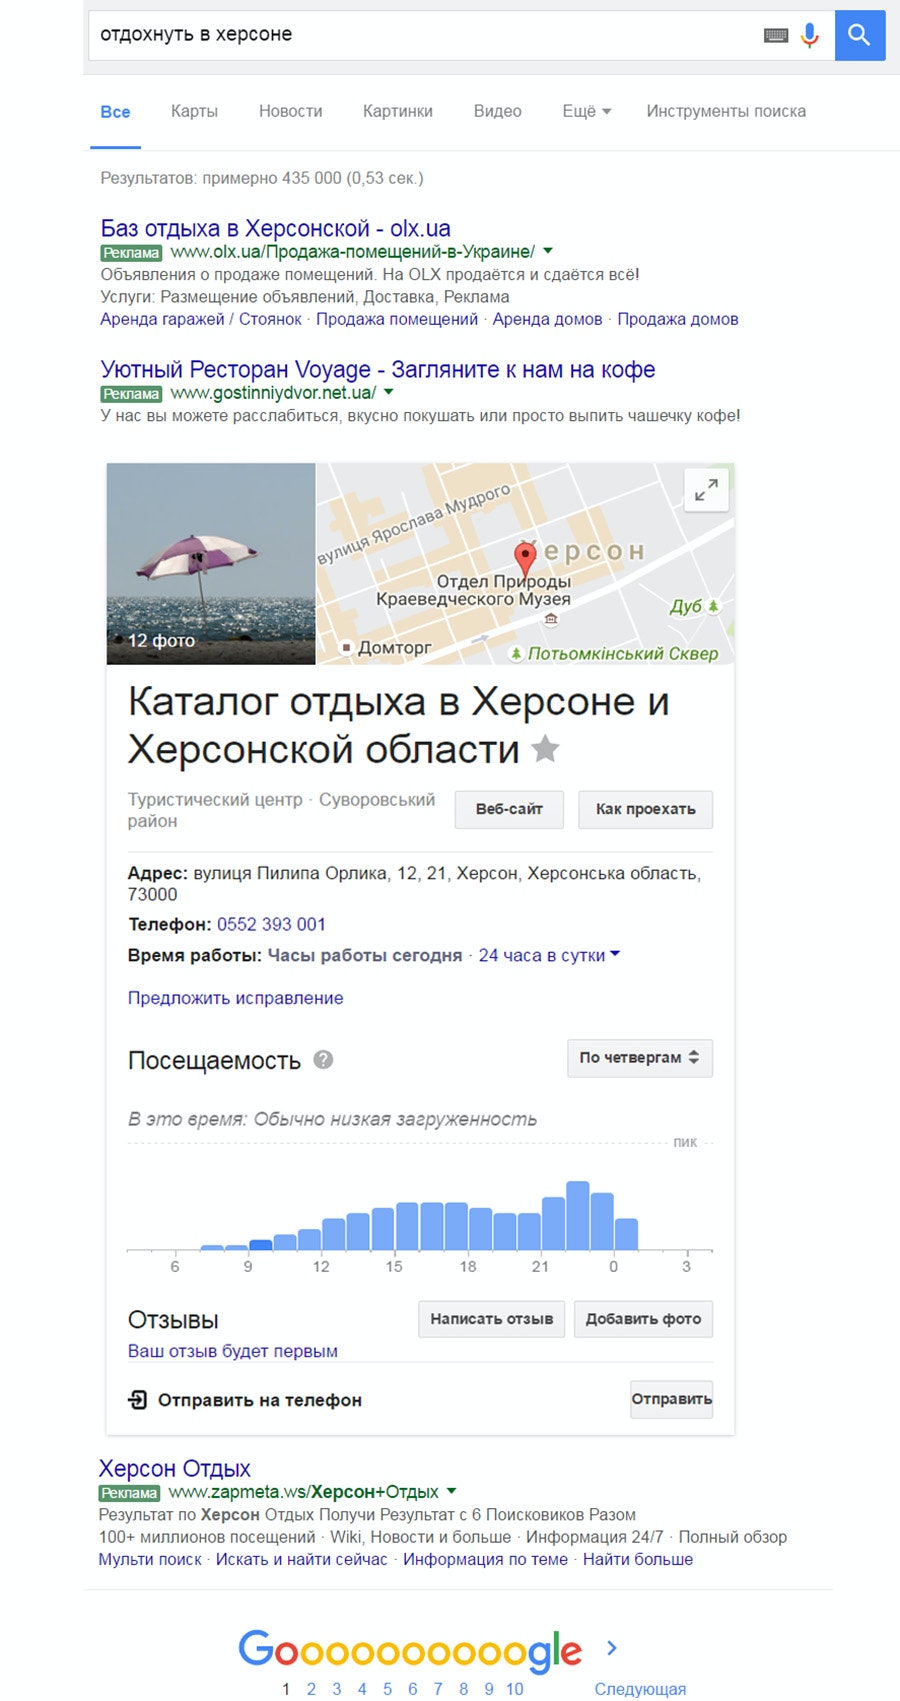Click the Добавить фото button
Viewport: 900px width, 1701px height.
pyautogui.click(x=643, y=1319)
